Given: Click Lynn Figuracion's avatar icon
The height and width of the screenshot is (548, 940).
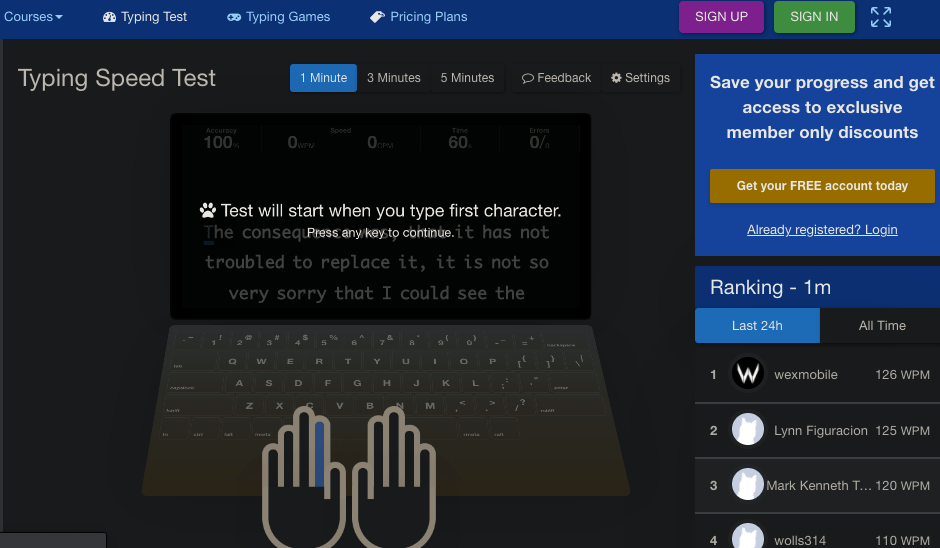Looking at the screenshot, I should 748,430.
